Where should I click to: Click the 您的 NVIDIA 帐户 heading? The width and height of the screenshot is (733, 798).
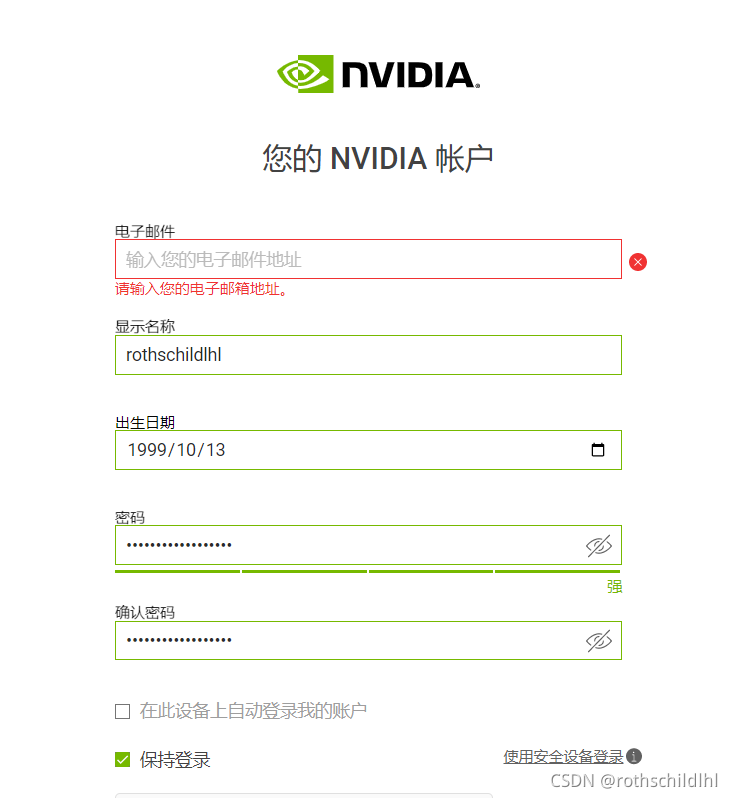pyautogui.click(x=378, y=158)
